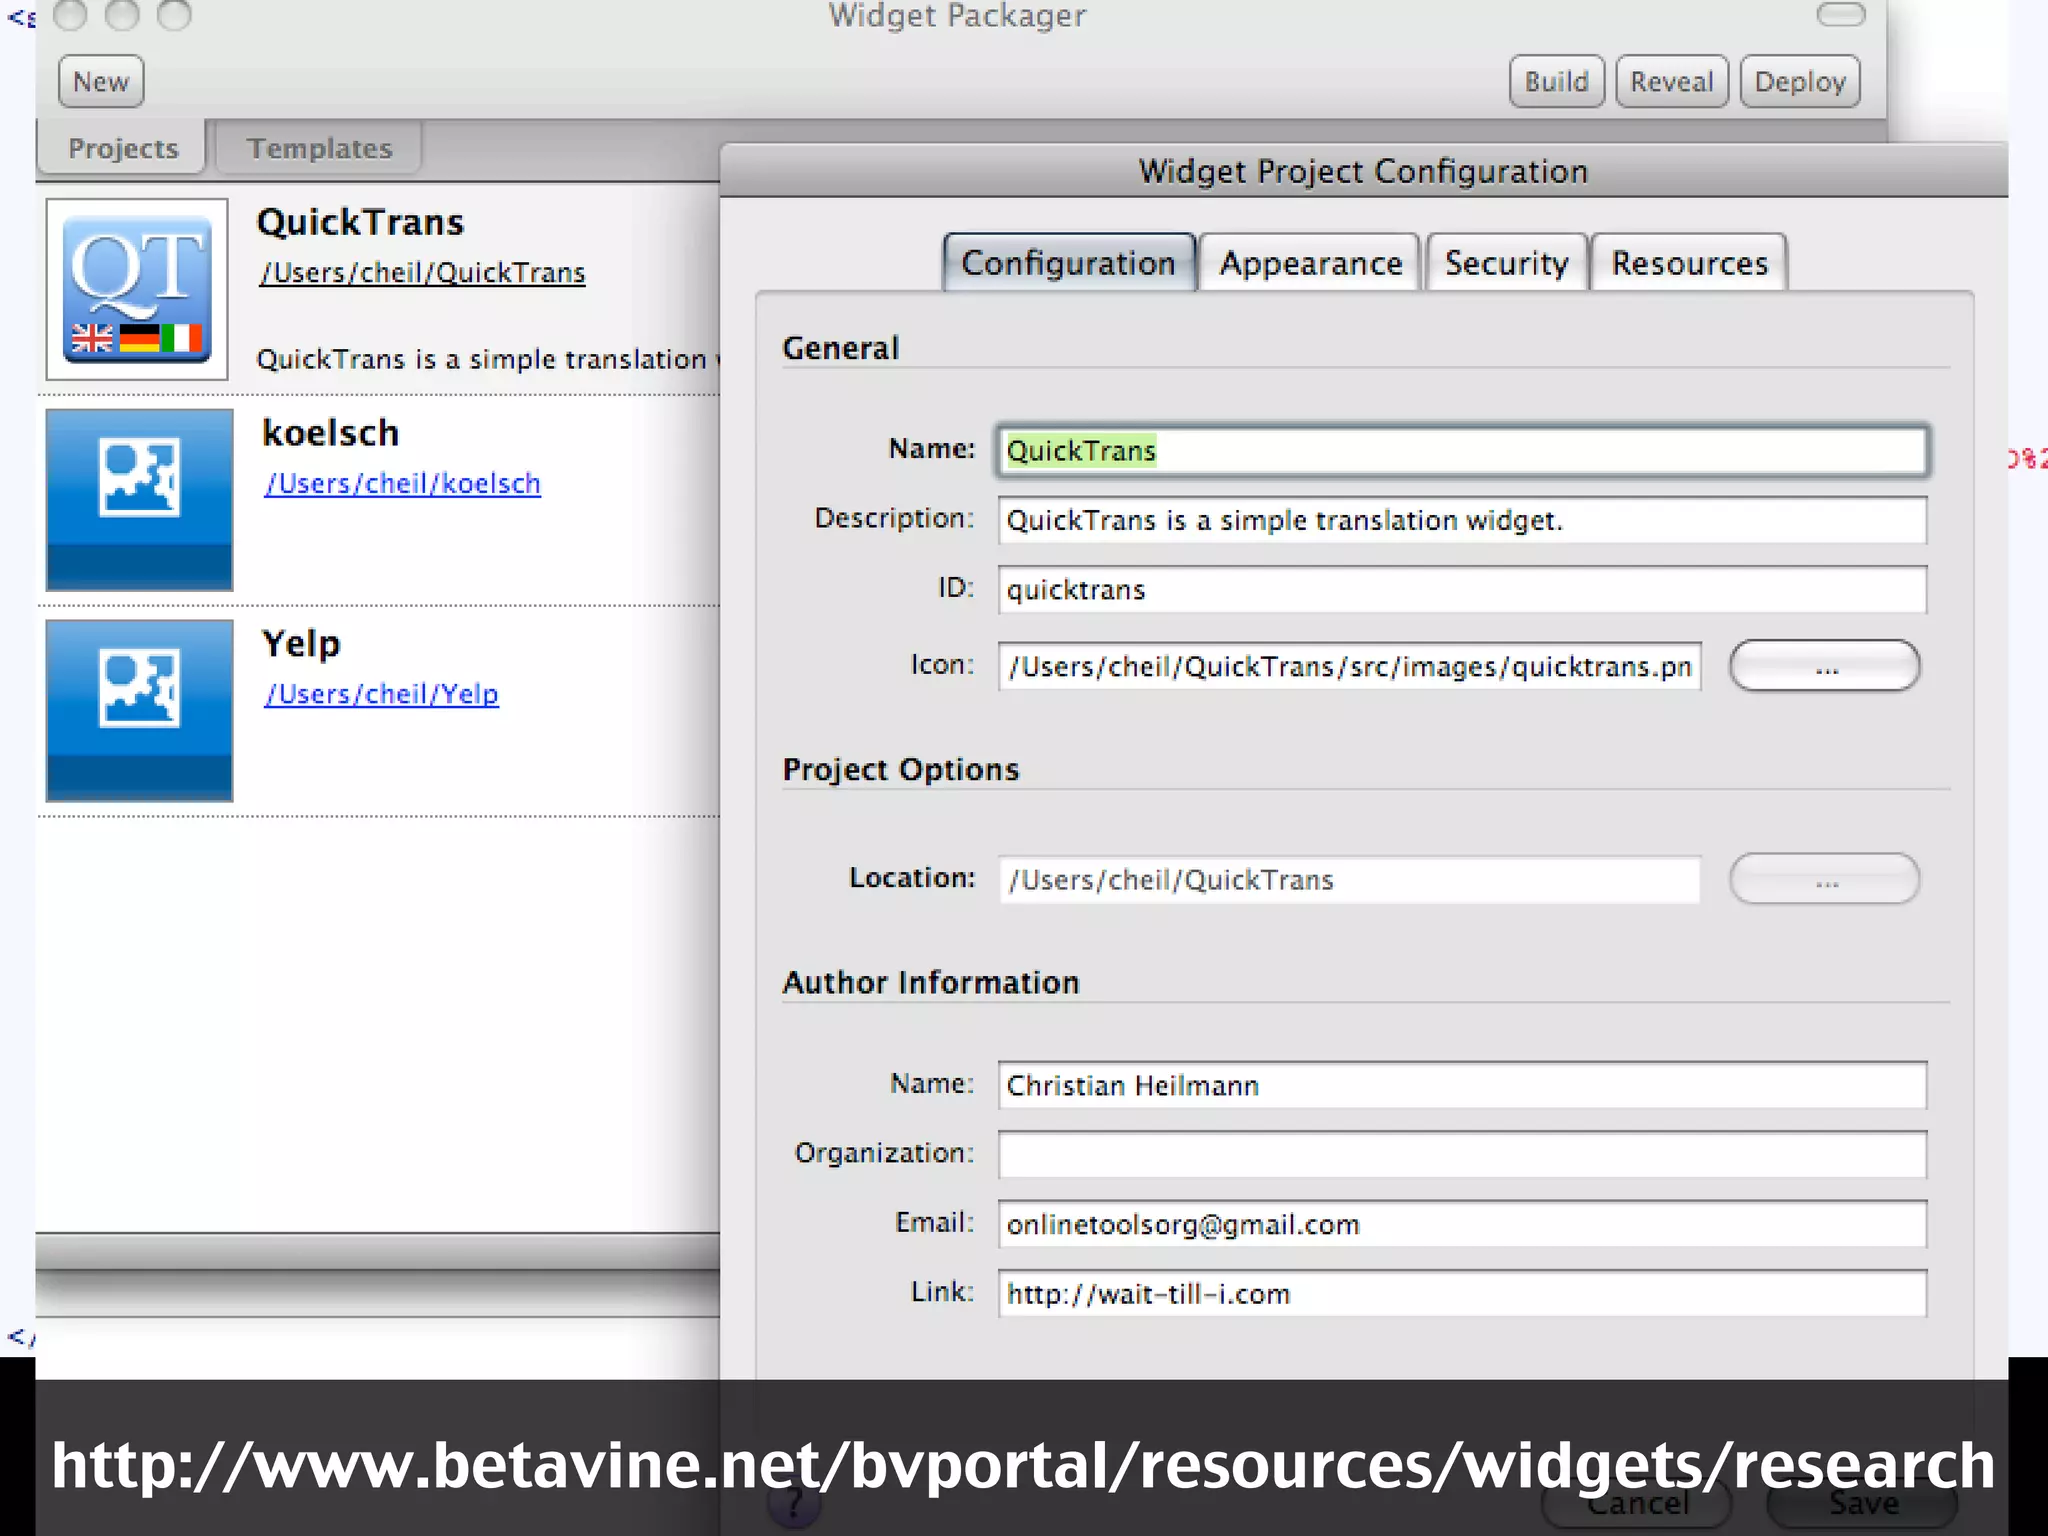Open the /Users/cheil/QuickTrans path link
The width and height of the screenshot is (2048, 1536).
[422, 273]
